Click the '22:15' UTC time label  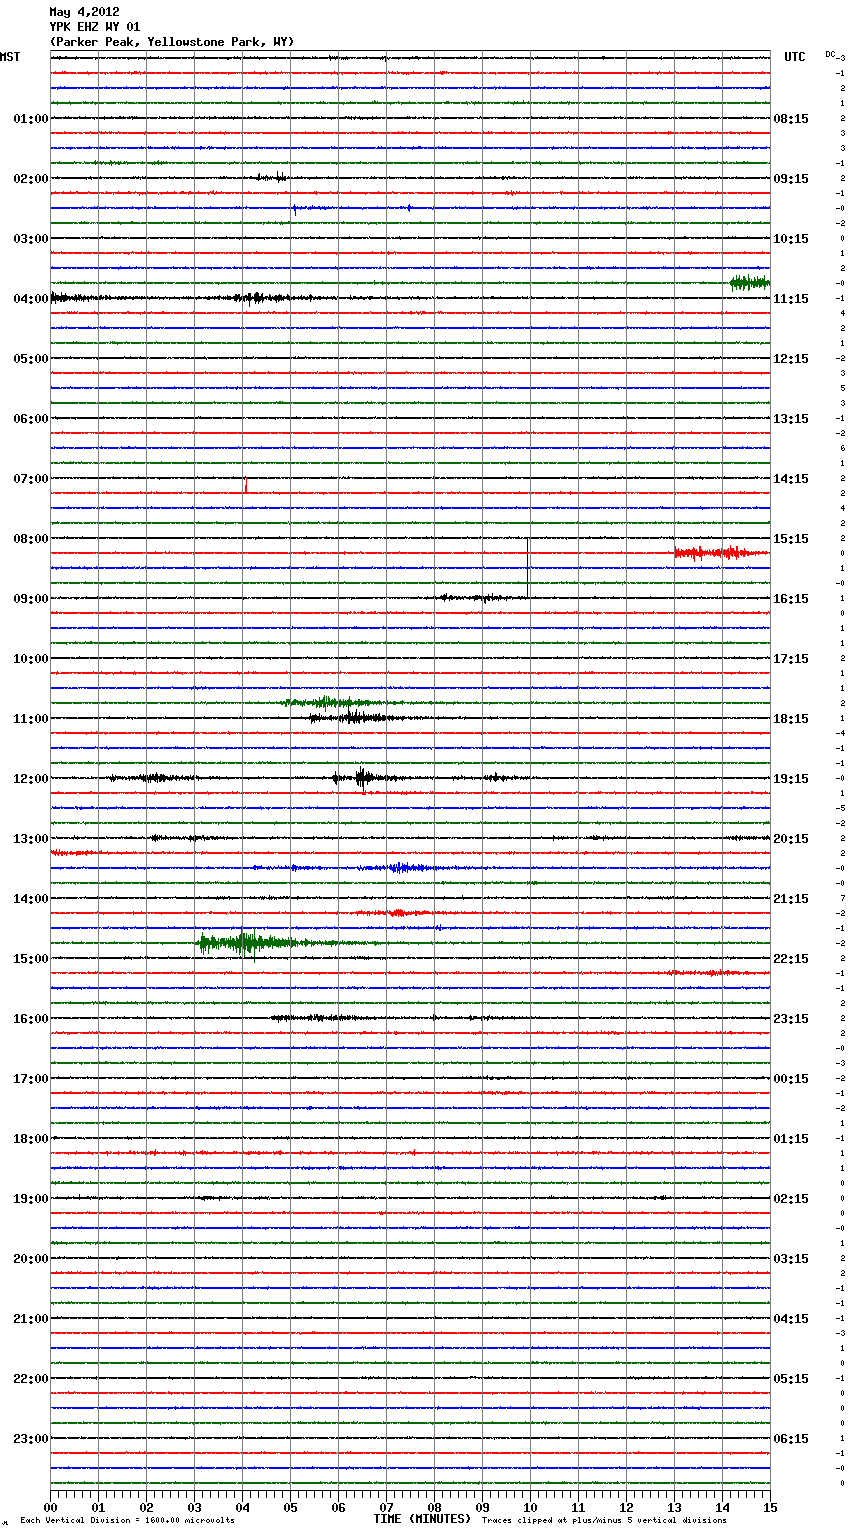[x=791, y=959]
